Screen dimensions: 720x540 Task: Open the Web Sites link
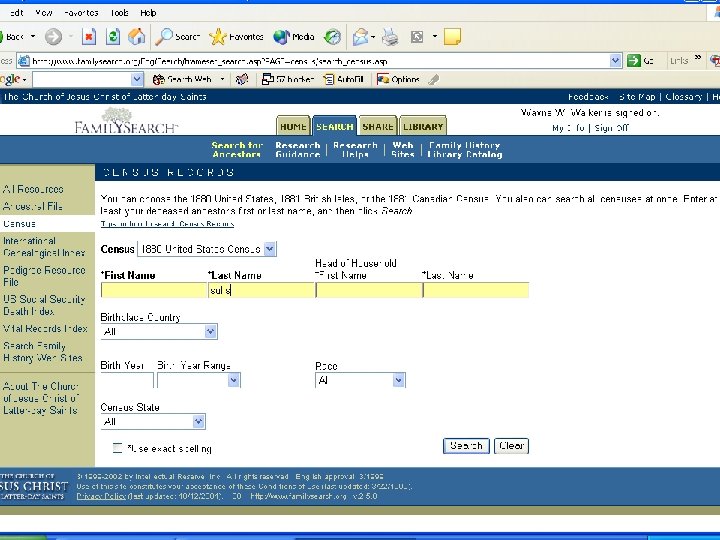click(403, 150)
